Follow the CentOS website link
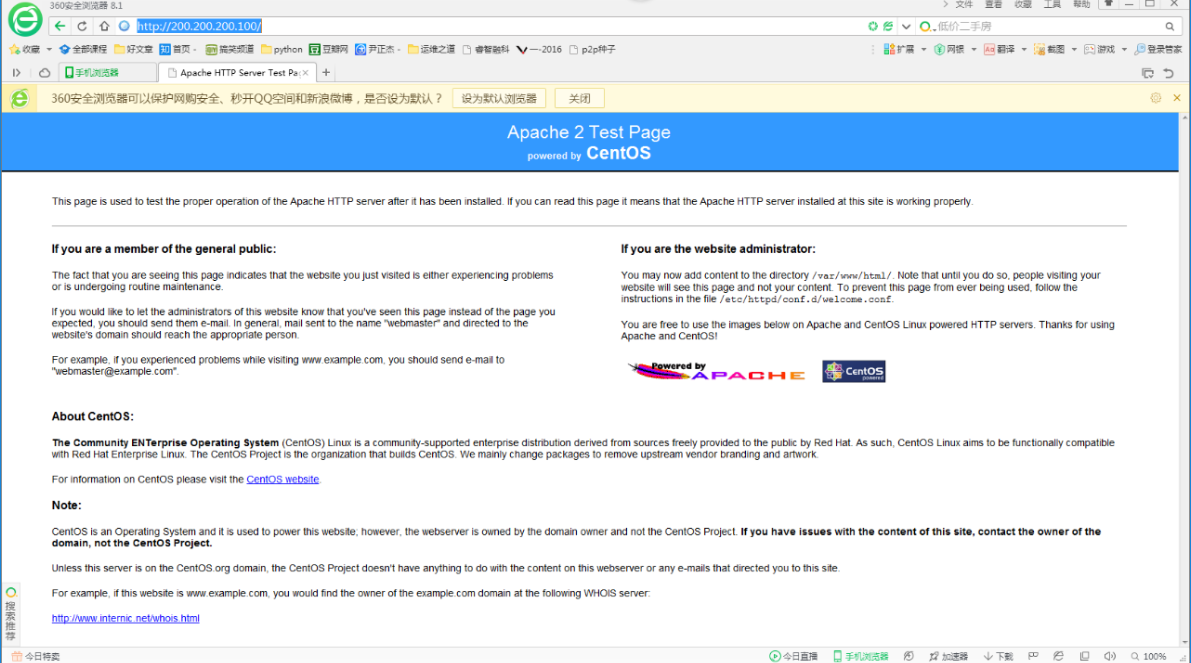The image size is (1191, 663). (283, 479)
